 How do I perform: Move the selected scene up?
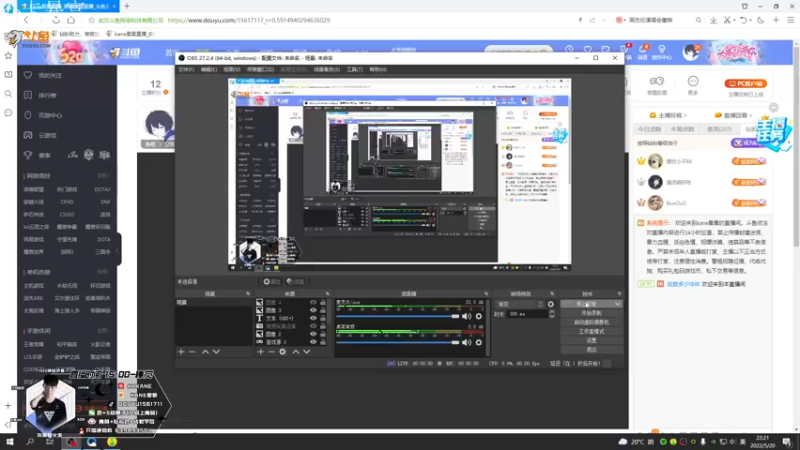point(205,352)
